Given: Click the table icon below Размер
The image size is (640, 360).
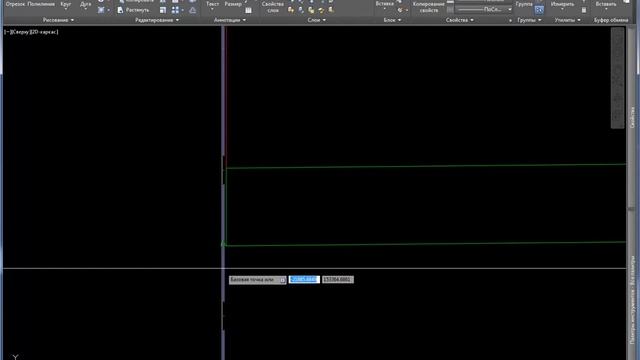Looking at the screenshot, I should point(248,10).
